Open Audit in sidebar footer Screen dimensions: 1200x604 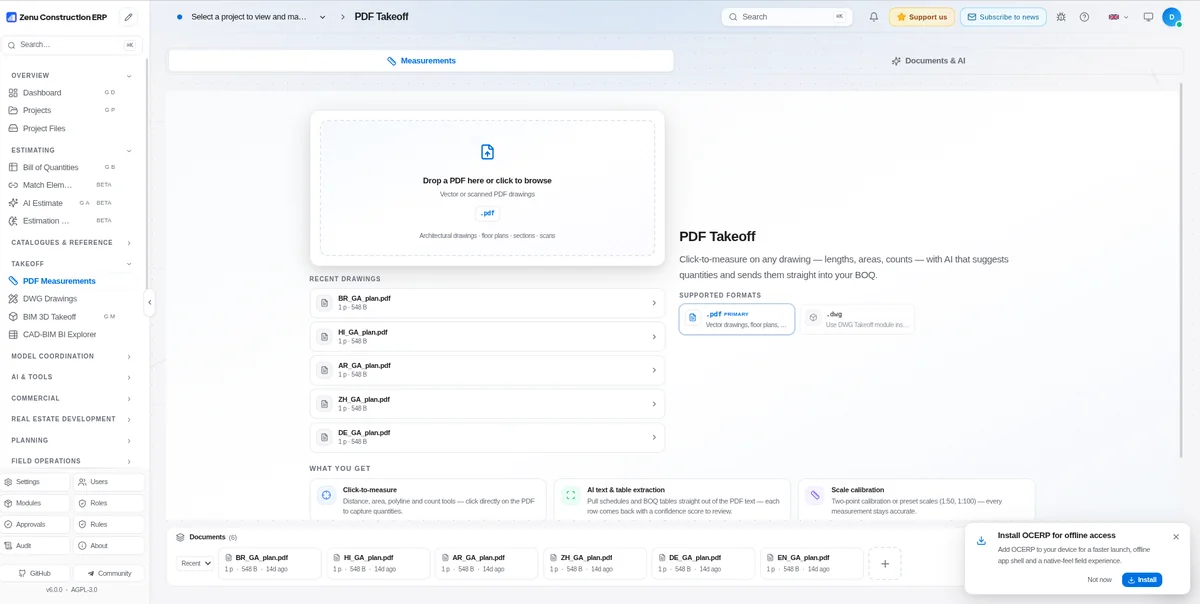[x=36, y=546]
